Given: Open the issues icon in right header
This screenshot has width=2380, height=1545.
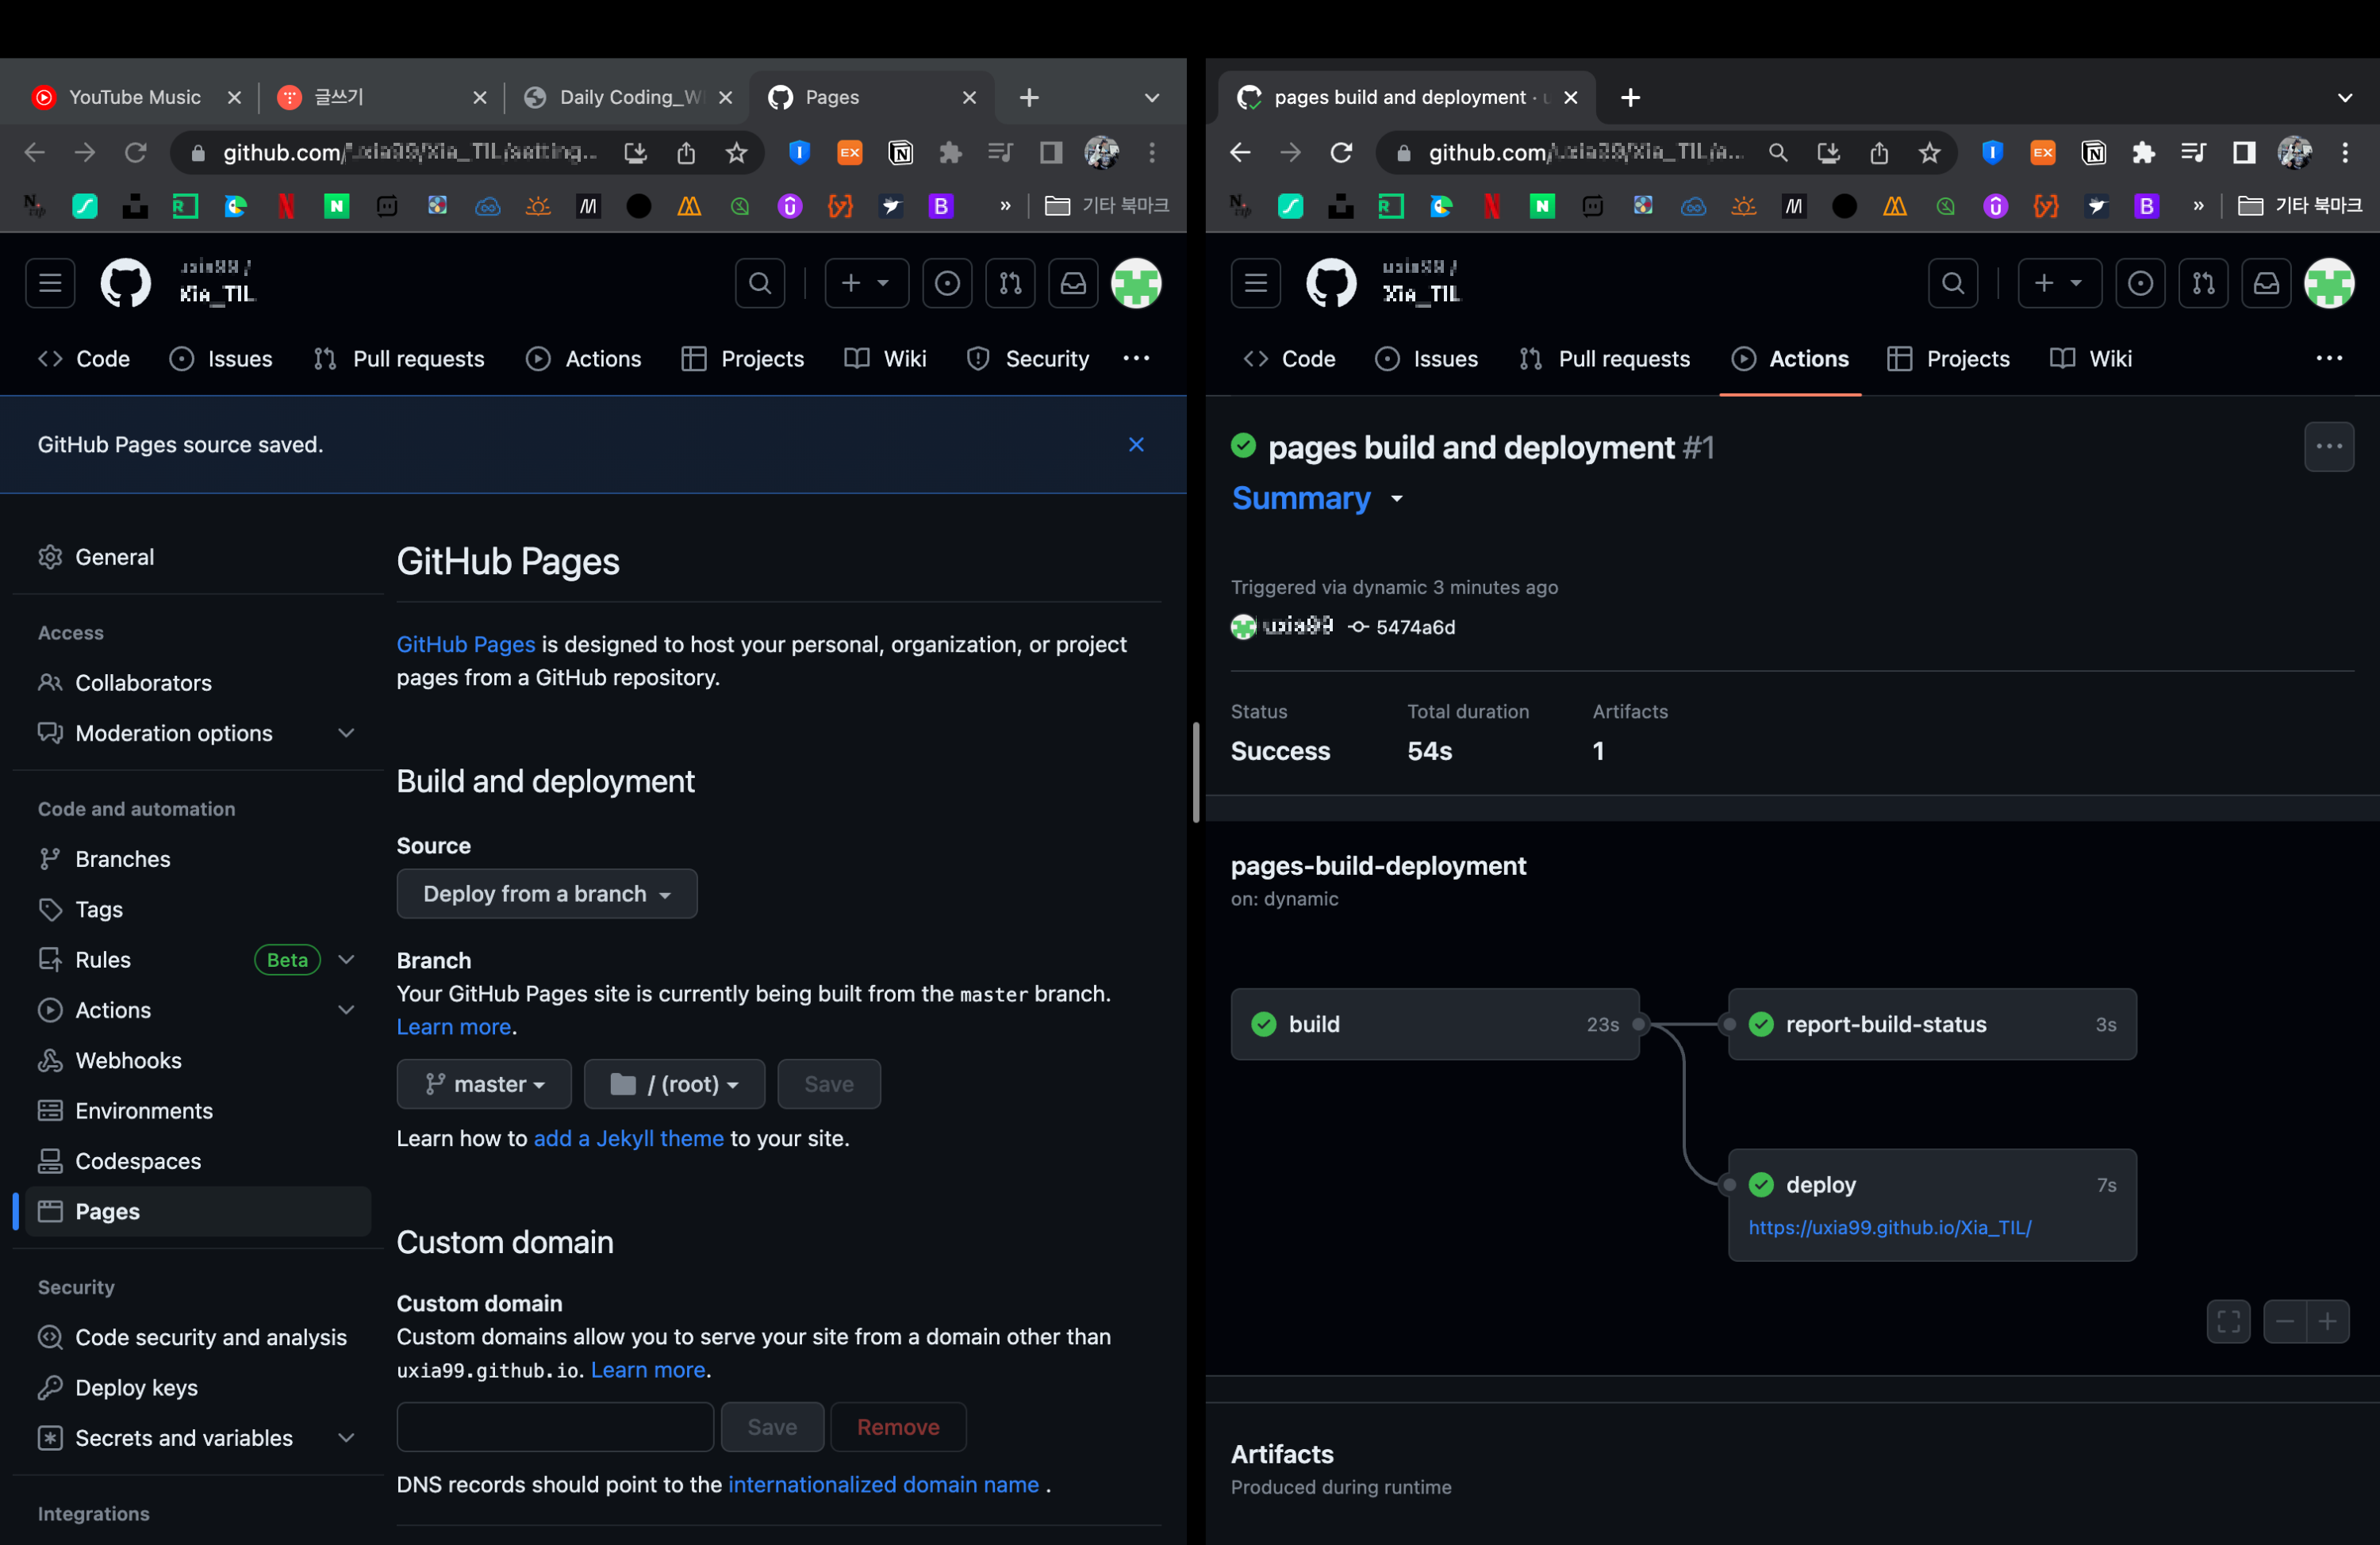Looking at the screenshot, I should point(2140,284).
